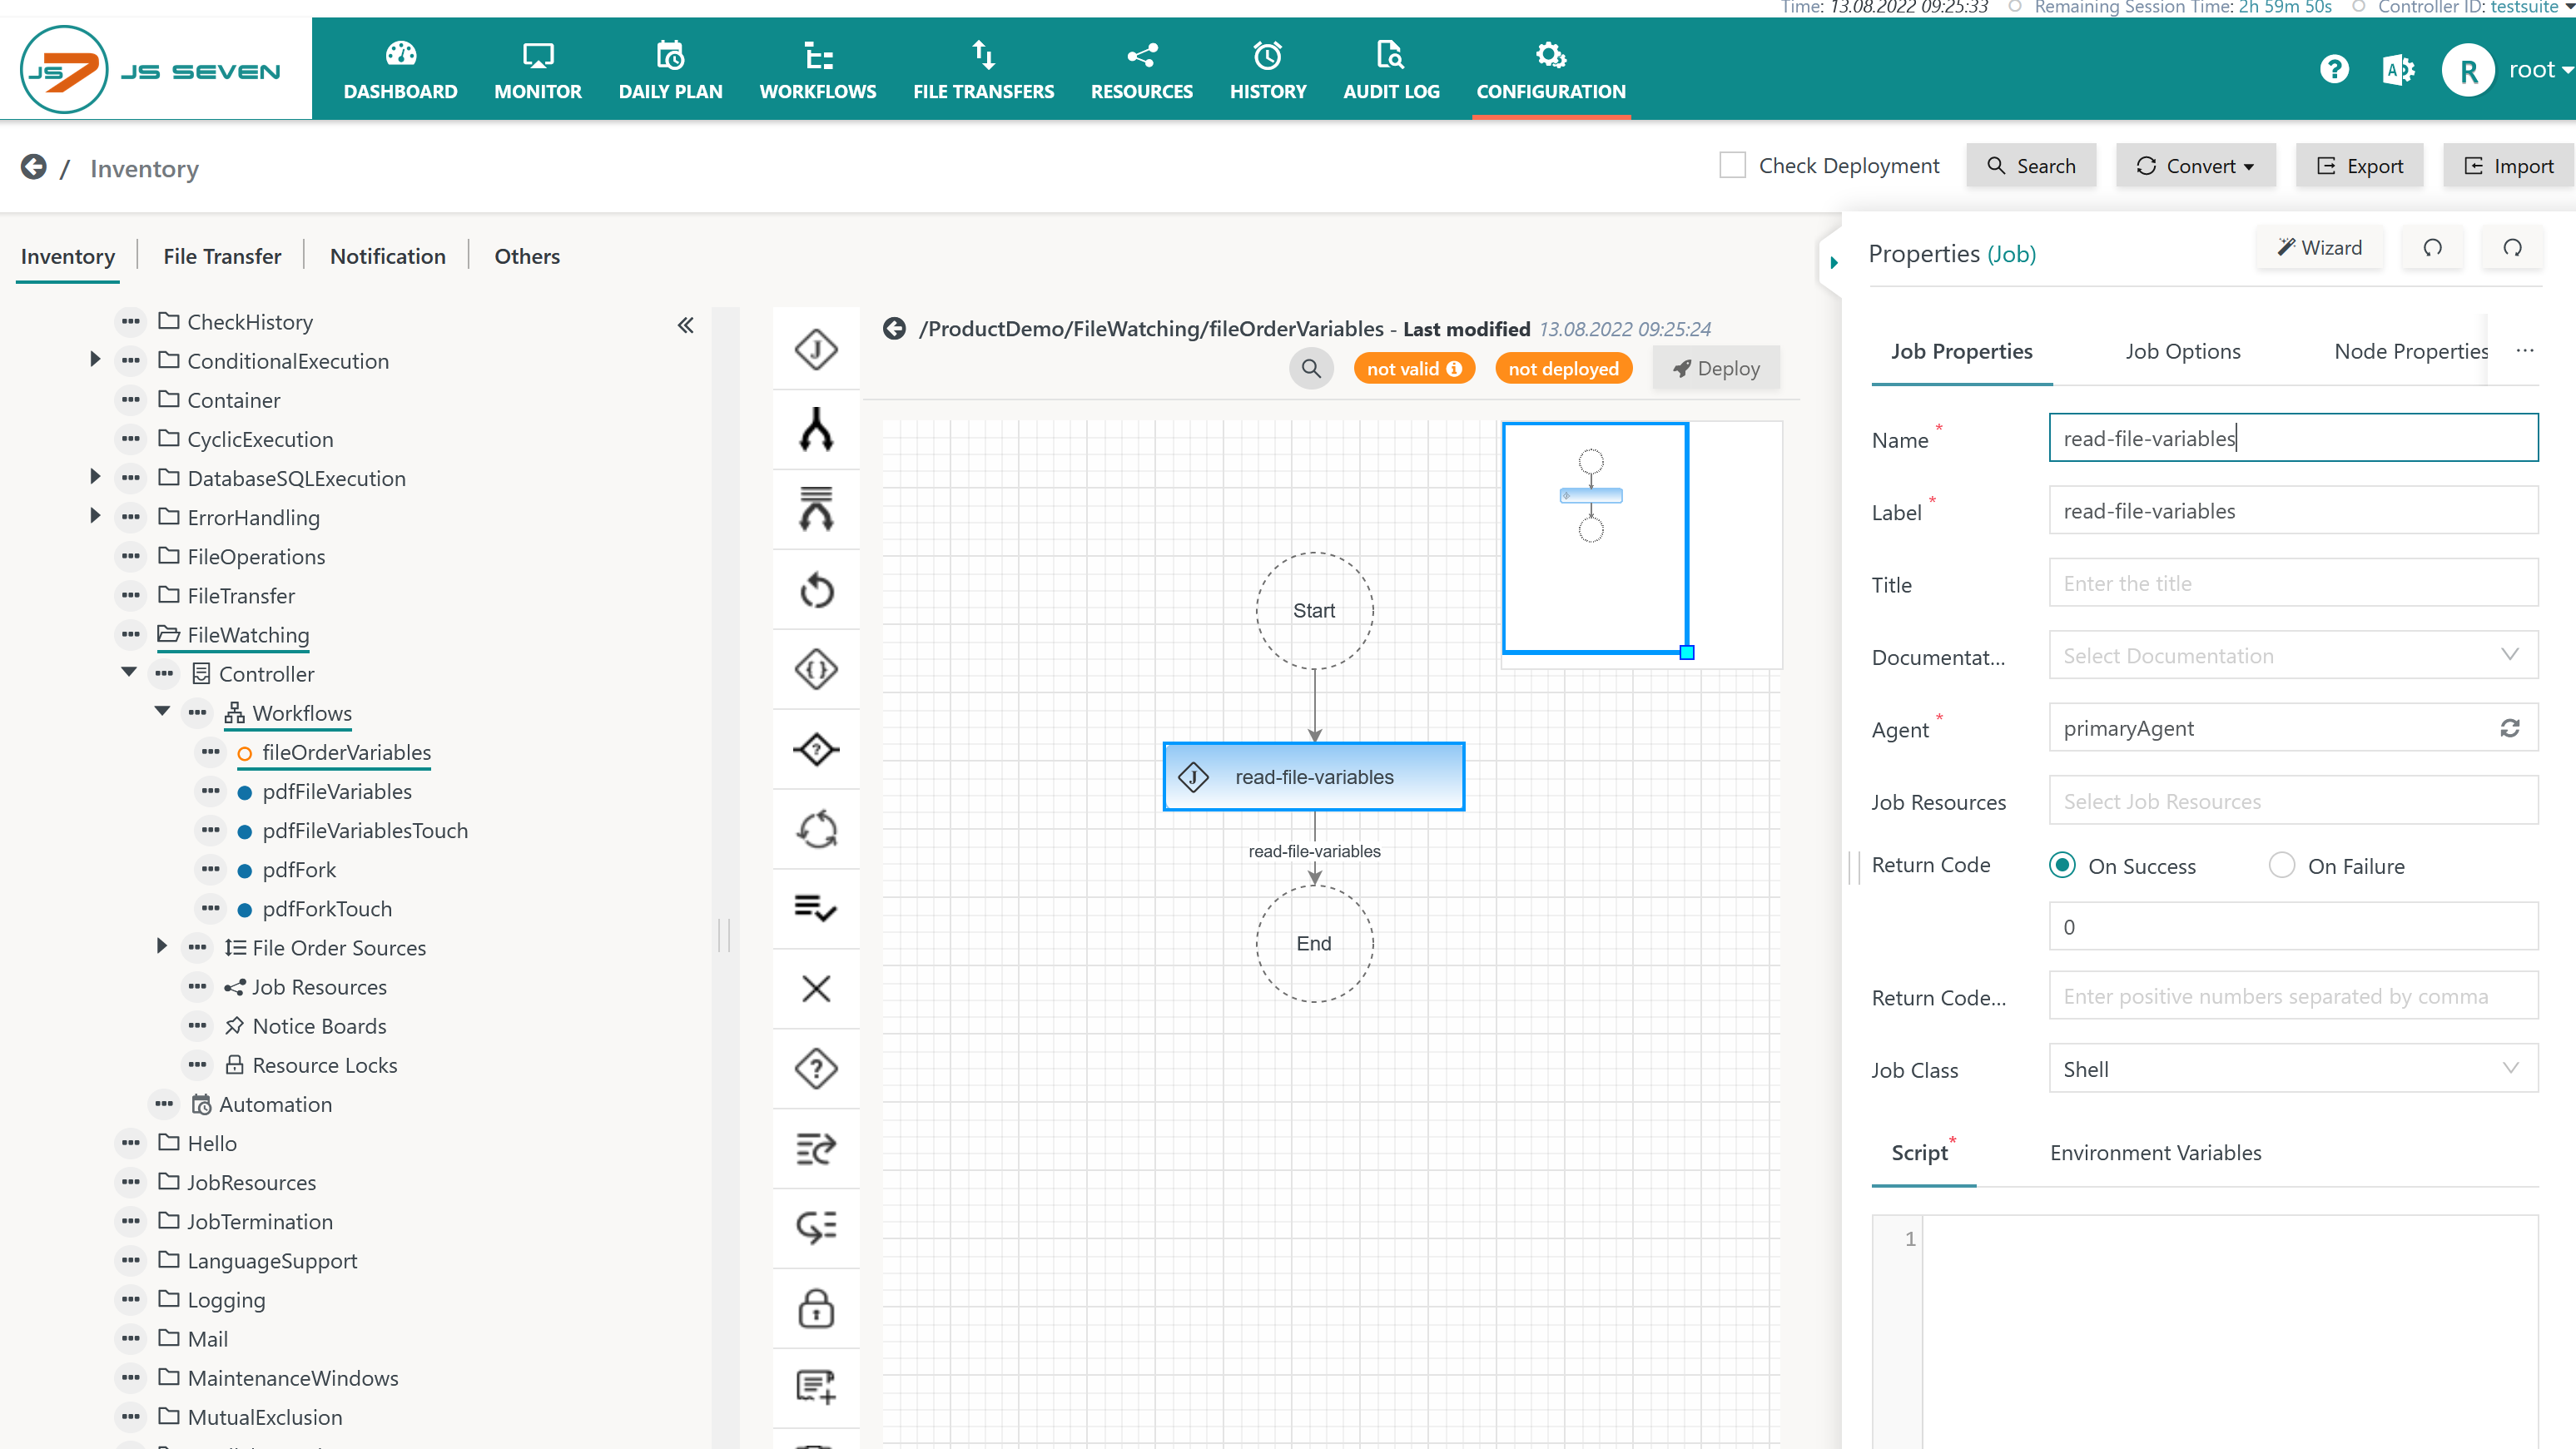Select the Add Order instruction icon
Viewport: 2576px width, 1449px height.
[x=816, y=1388]
